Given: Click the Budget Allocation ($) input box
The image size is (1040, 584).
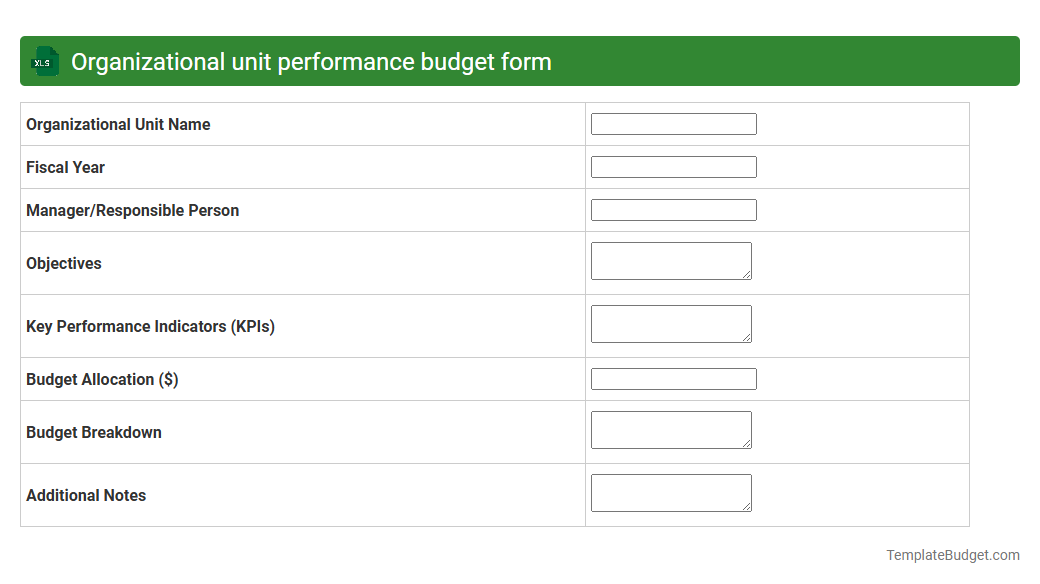Looking at the screenshot, I should 673,378.
